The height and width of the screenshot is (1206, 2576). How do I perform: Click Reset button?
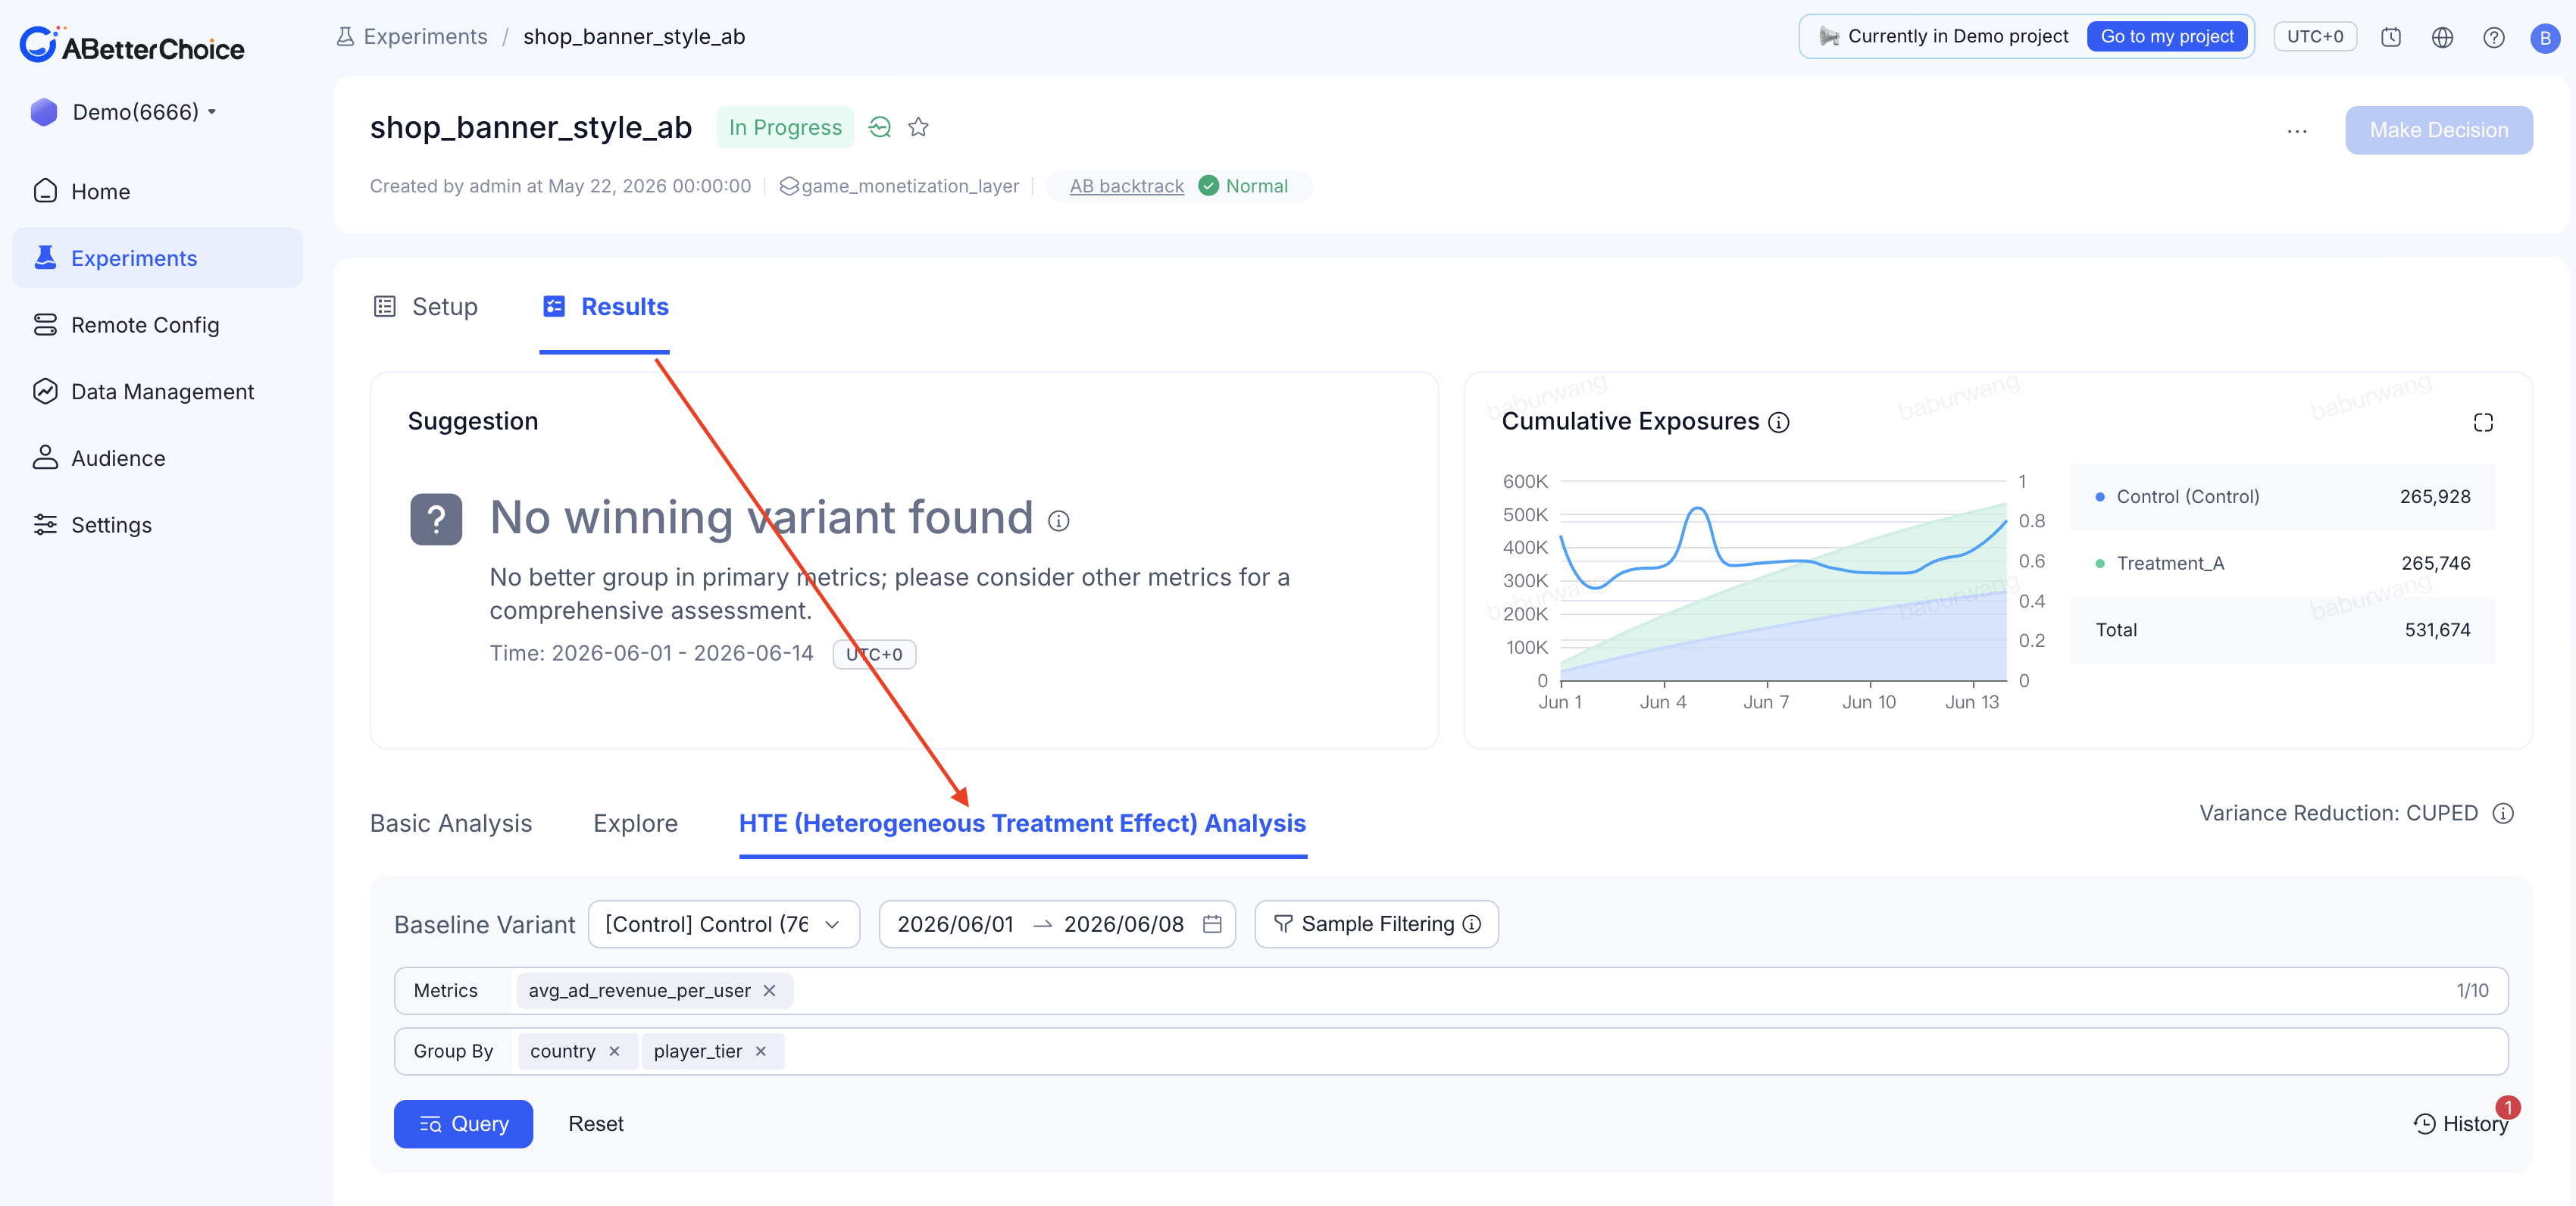pos(596,1124)
